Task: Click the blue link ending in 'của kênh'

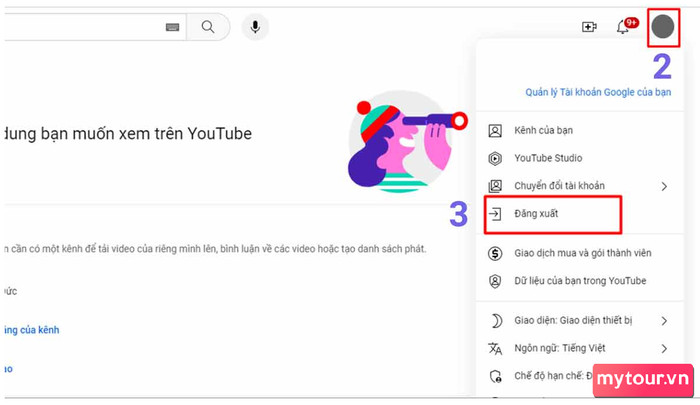Action: [31, 330]
